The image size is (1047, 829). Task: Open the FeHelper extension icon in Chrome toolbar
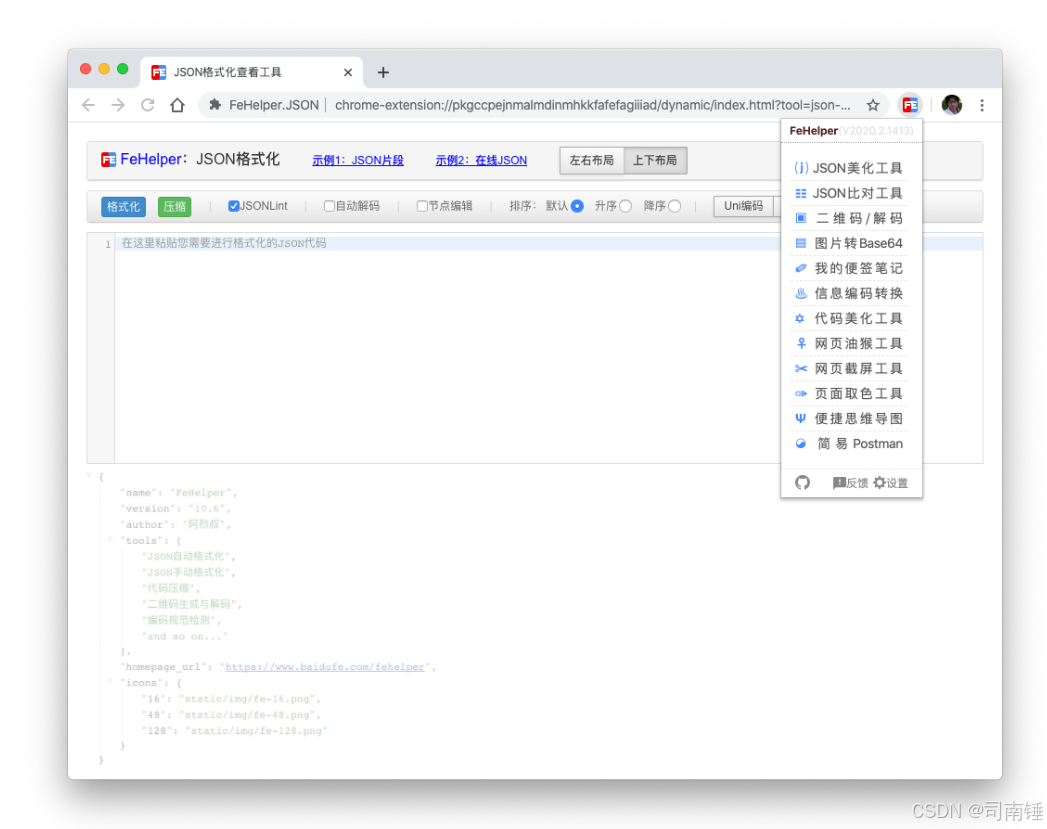point(911,104)
